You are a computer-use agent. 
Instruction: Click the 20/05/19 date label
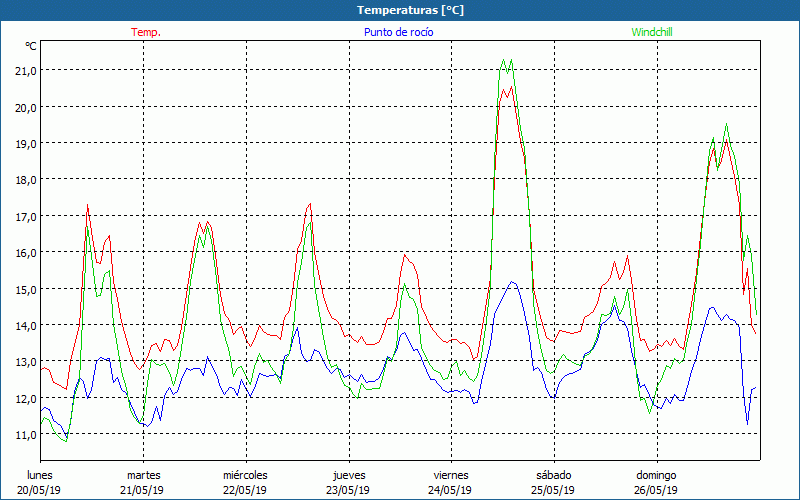click(x=39, y=490)
